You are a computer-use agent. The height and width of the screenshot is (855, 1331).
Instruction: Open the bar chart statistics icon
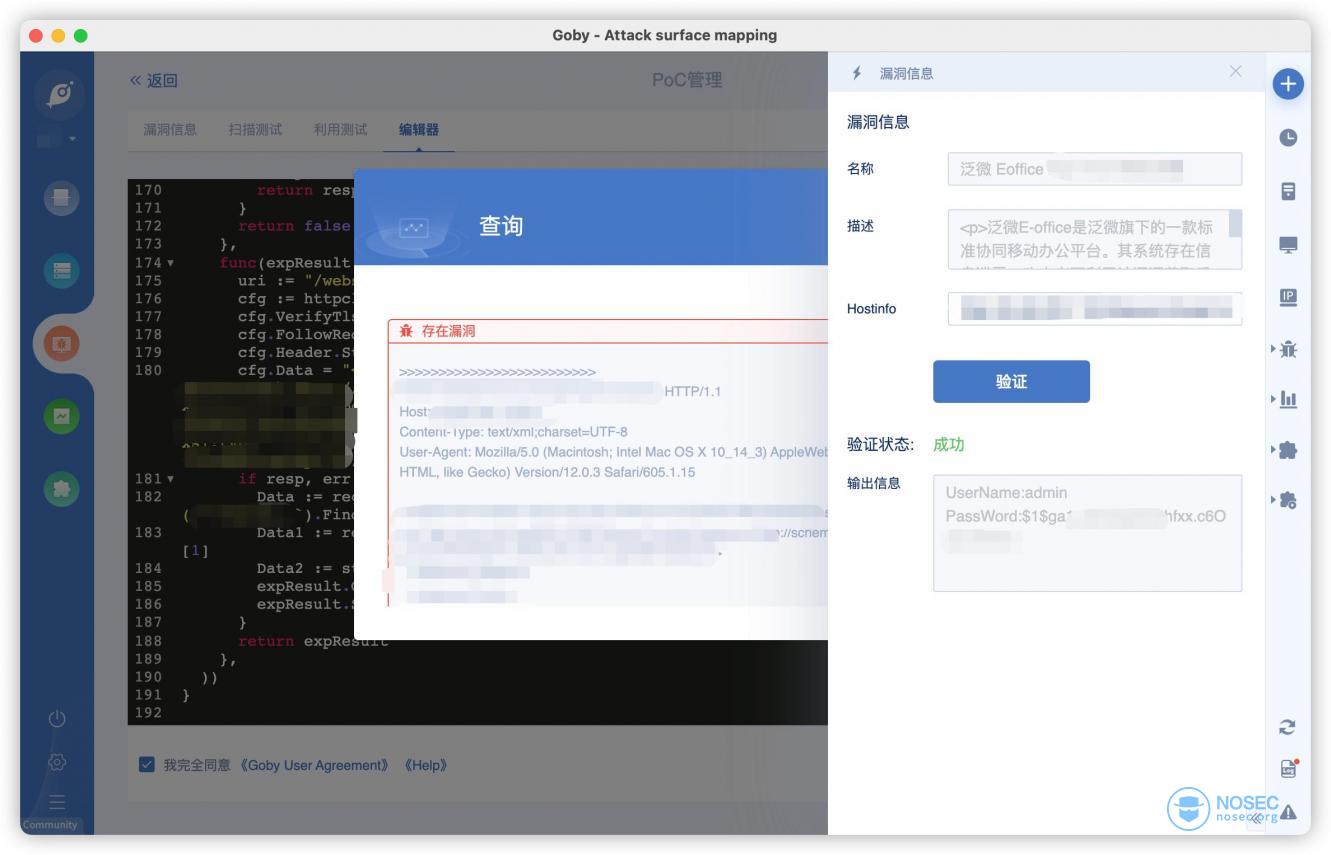pos(1289,399)
